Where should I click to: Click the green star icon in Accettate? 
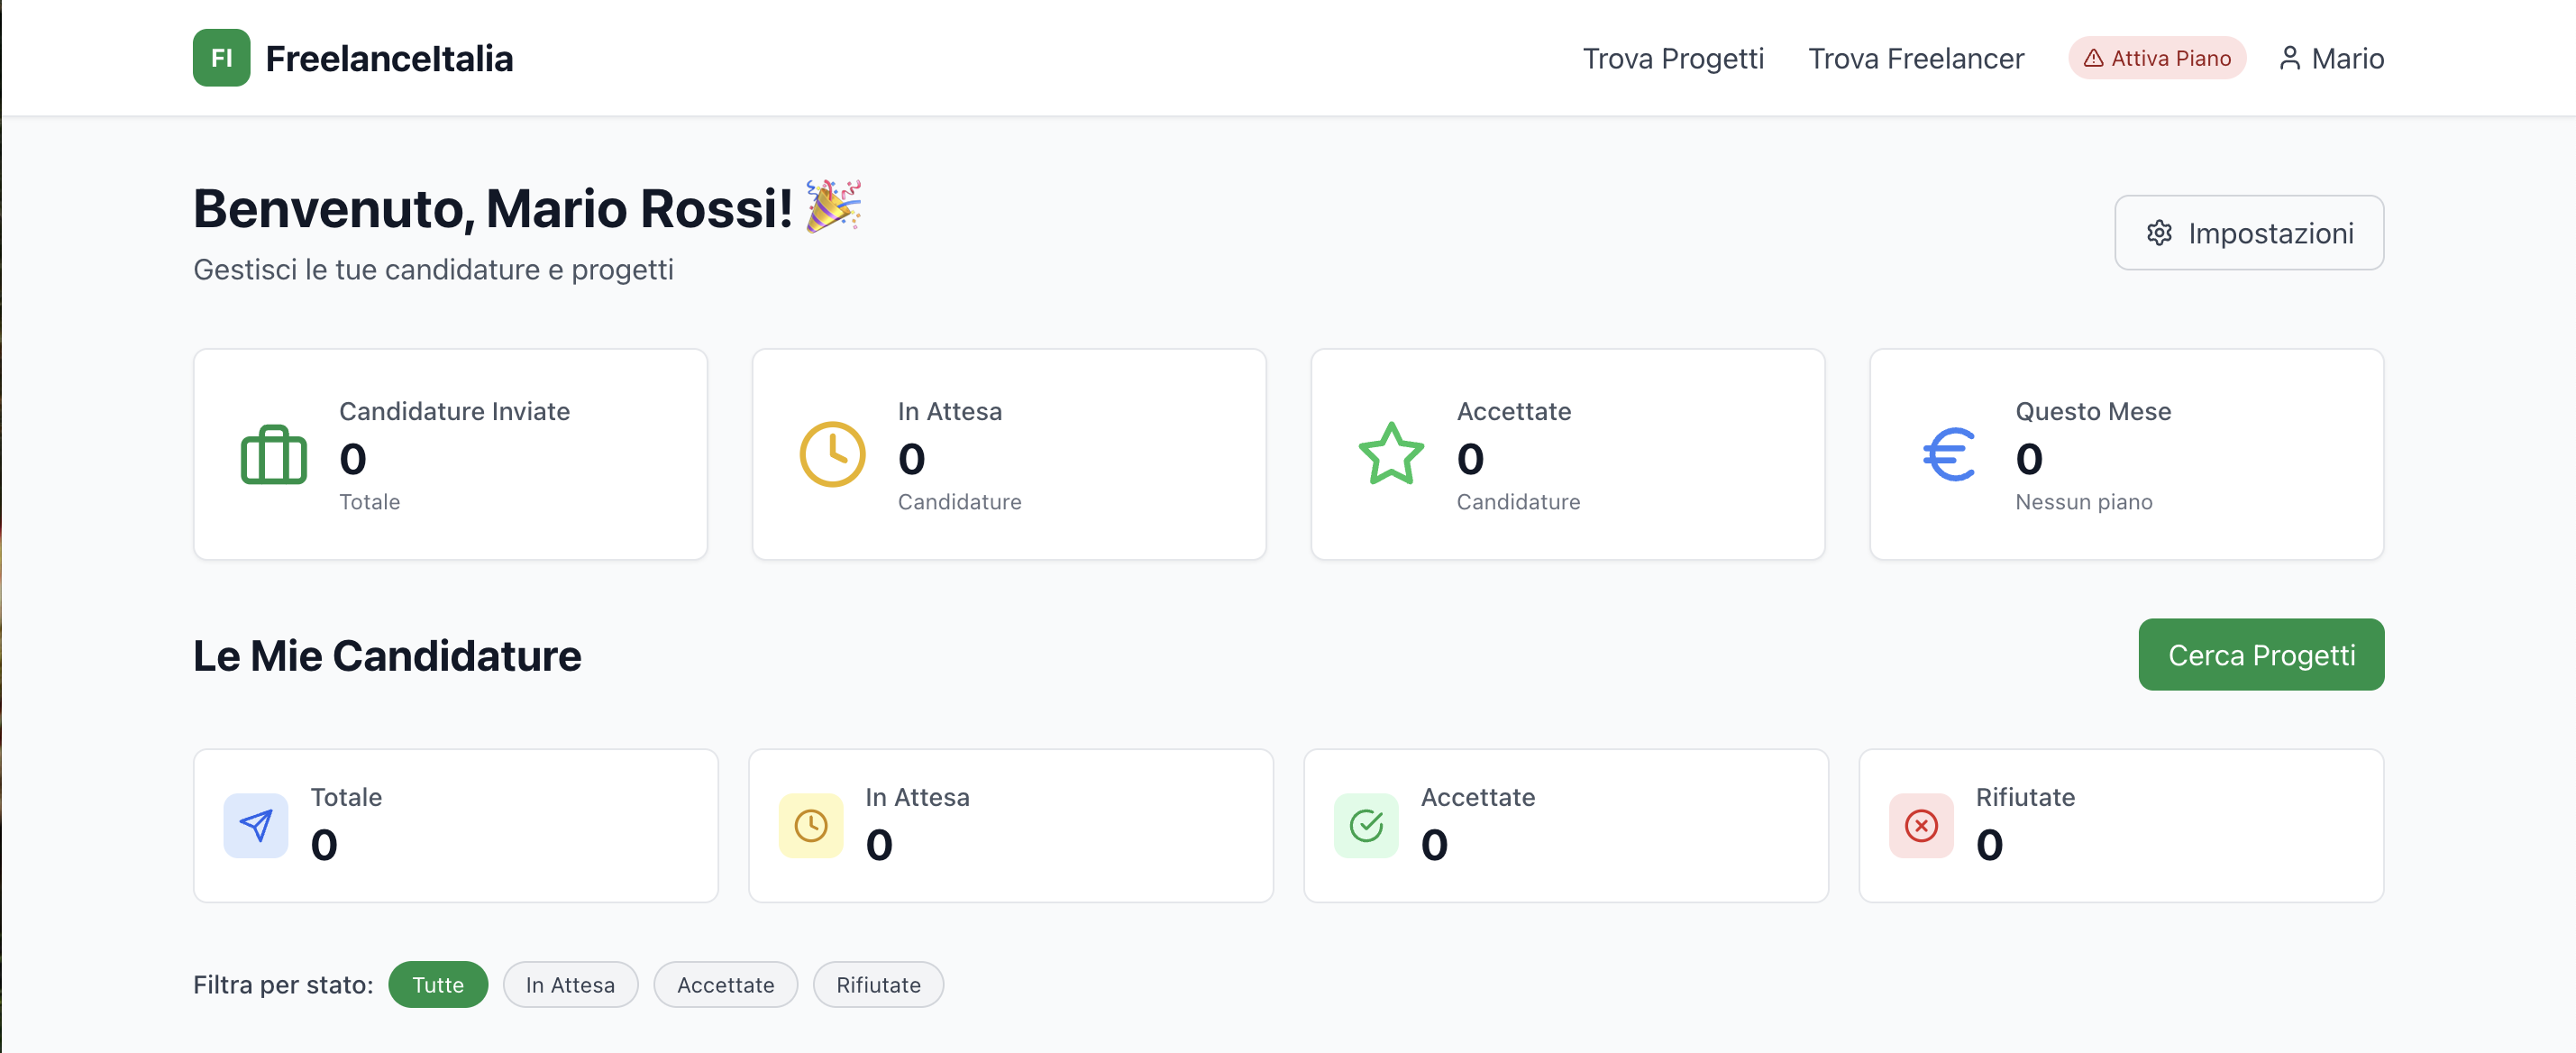[1391, 454]
